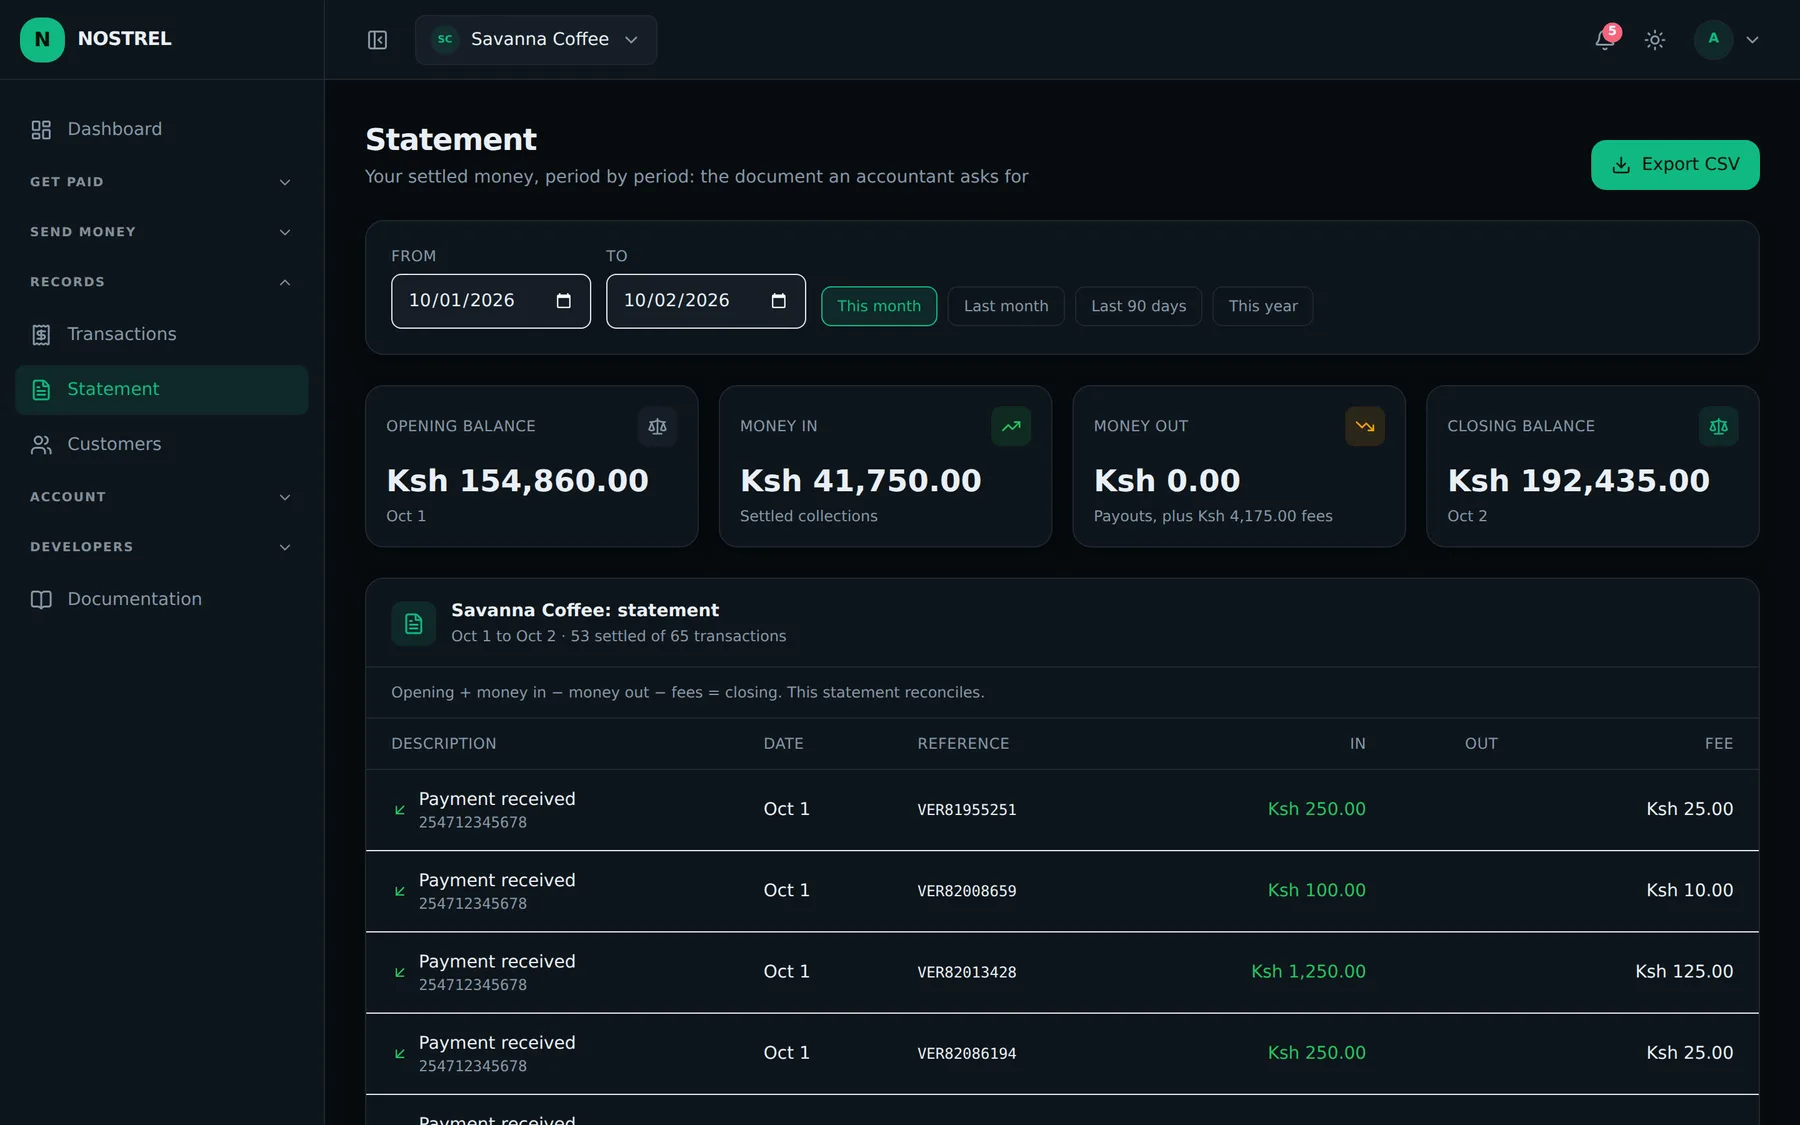Click the Customers people icon
This screenshot has width=1800, height=1125.
(x=41, y=445)
